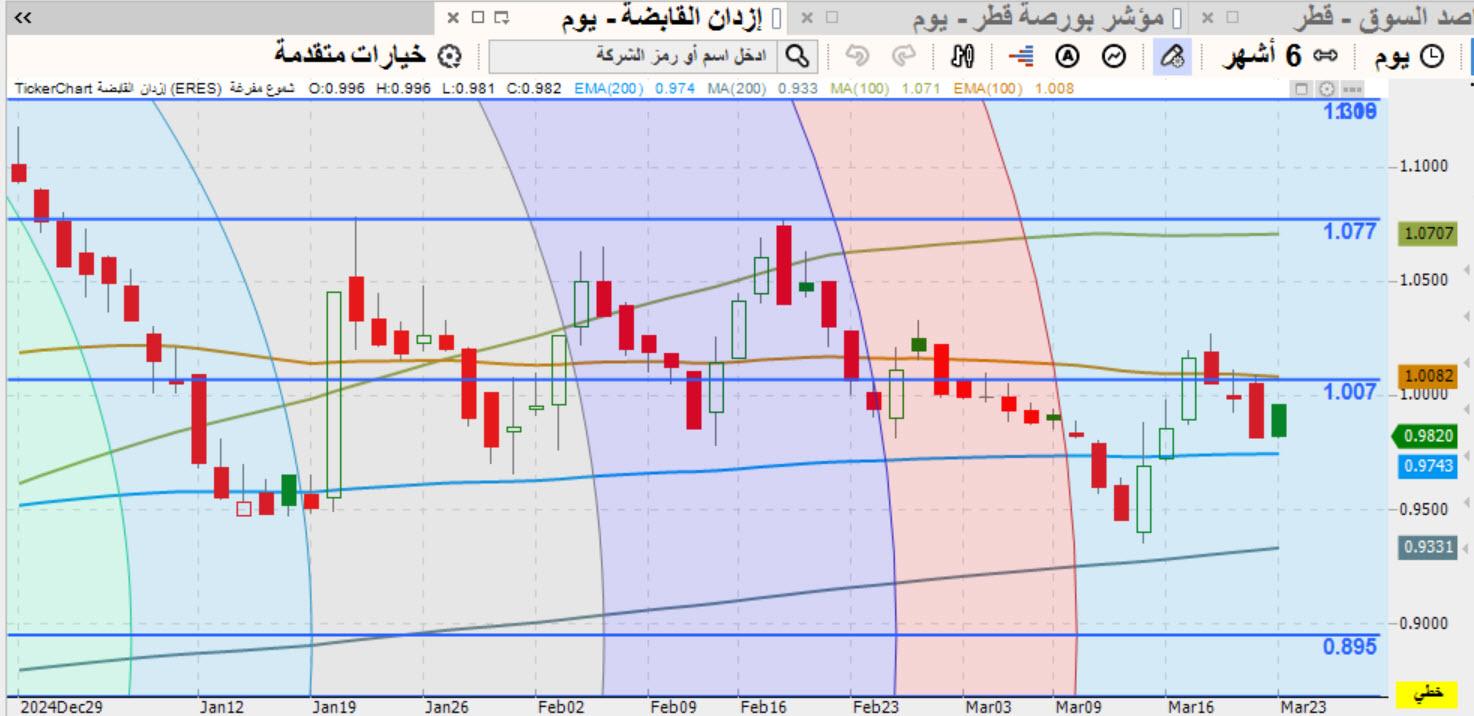Click the 0.9331 MA(200) price tag
Screen dimensions: 1474x716
[x=1430, y=547]
